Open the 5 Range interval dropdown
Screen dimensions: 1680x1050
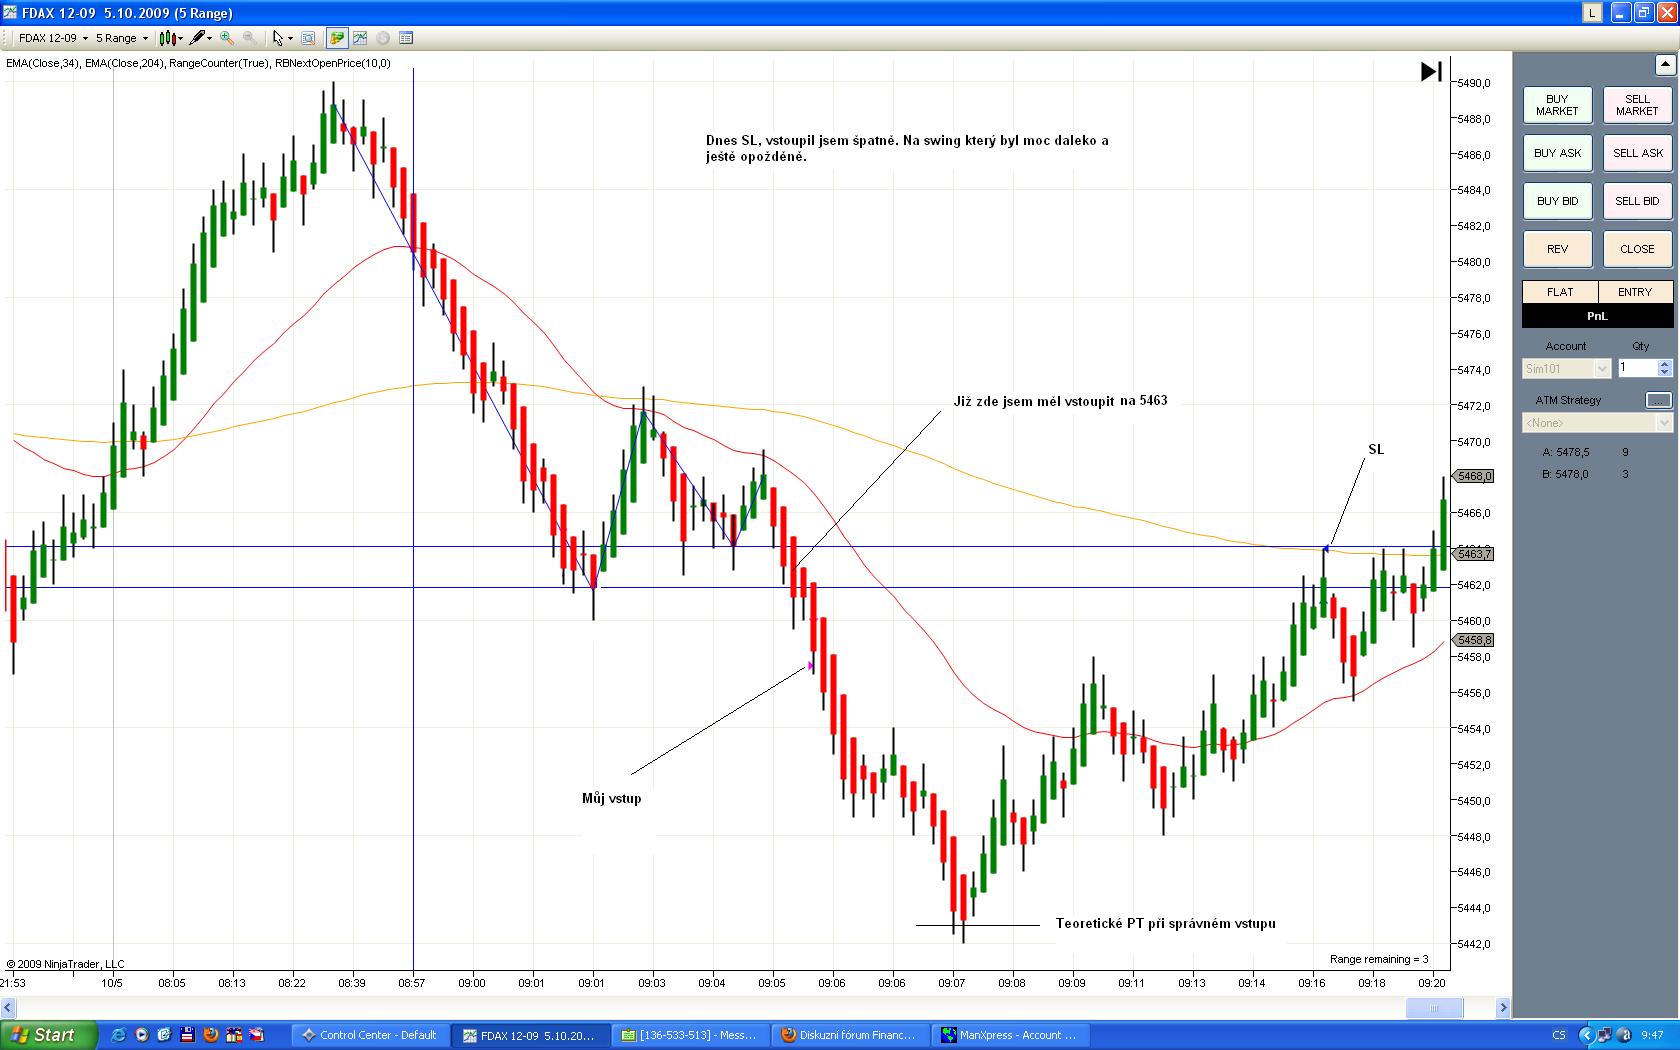(122, 38)
